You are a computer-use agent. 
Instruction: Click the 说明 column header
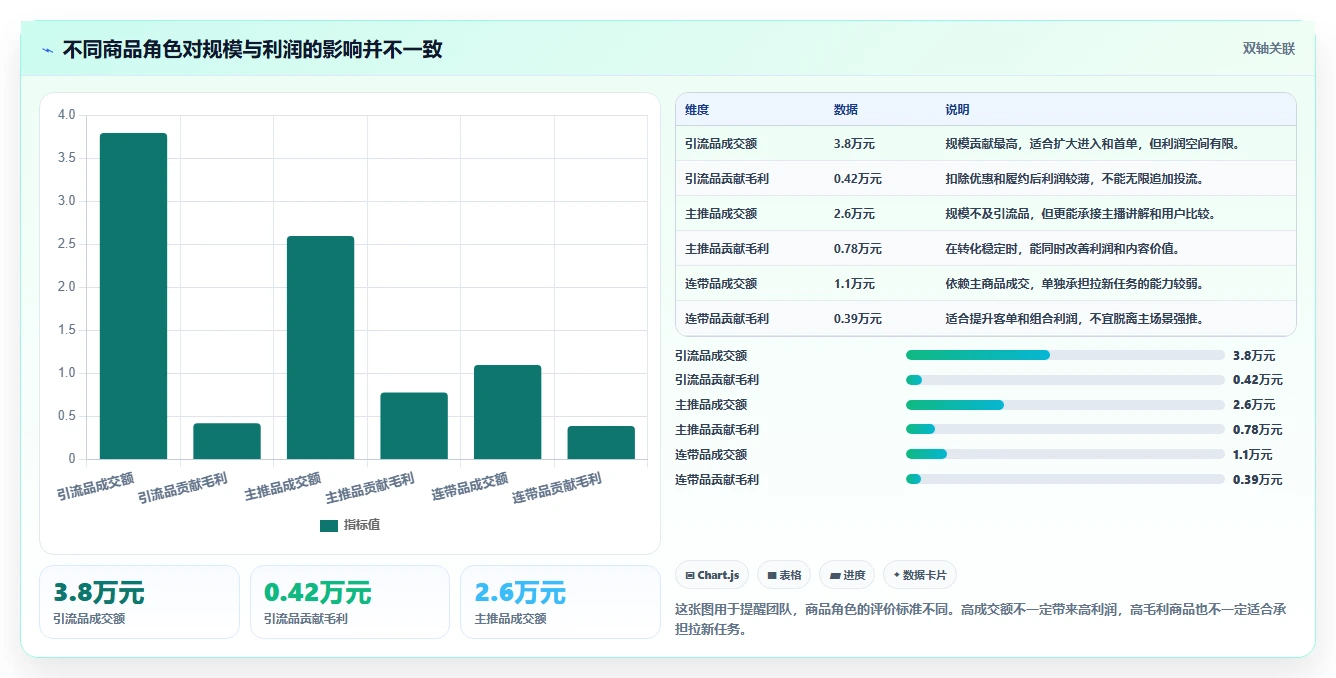coord(958,110)
